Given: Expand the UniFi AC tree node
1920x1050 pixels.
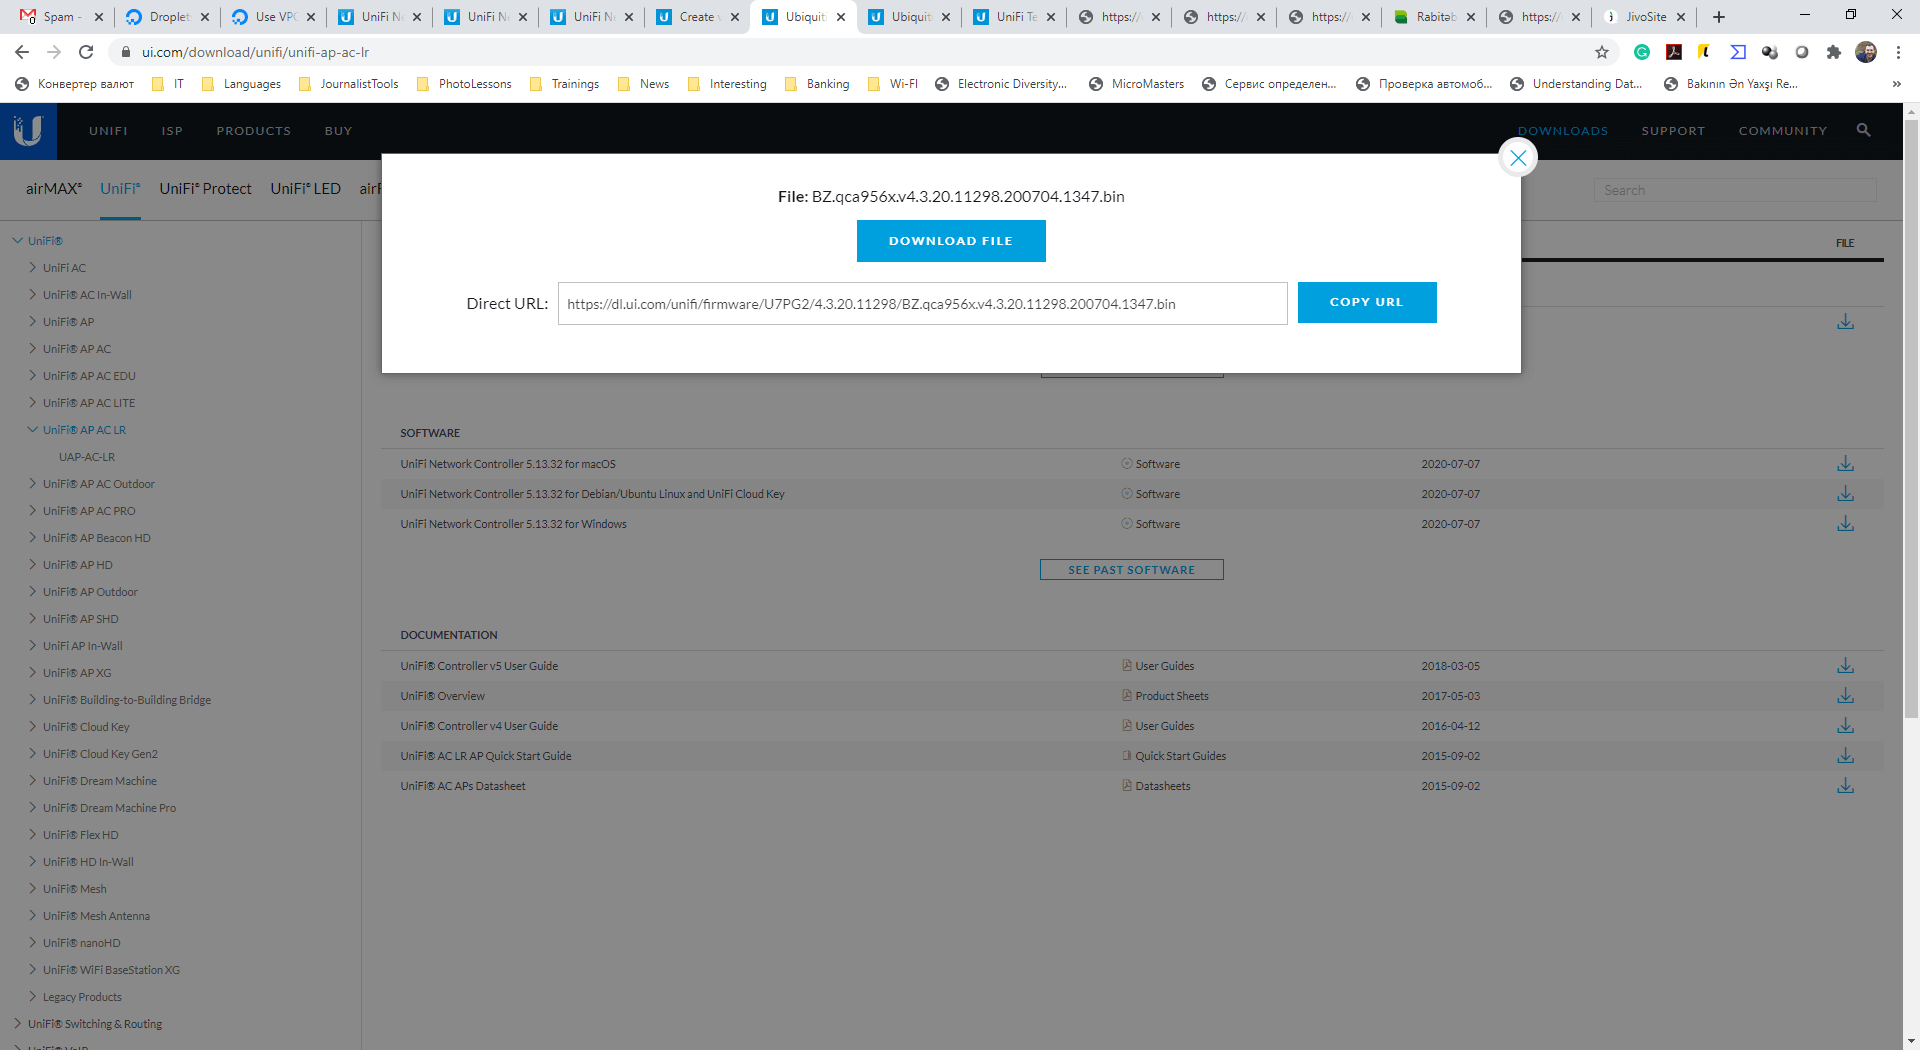Looking at the screenshot, I should [33, 268].
